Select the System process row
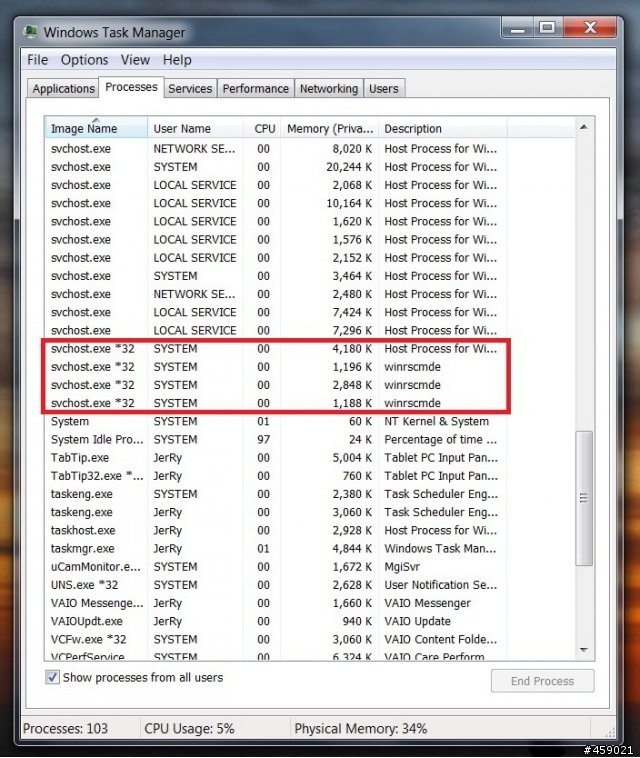Image resolution: width=640 pixels, height=758 pixels. (x=276, y=421)
